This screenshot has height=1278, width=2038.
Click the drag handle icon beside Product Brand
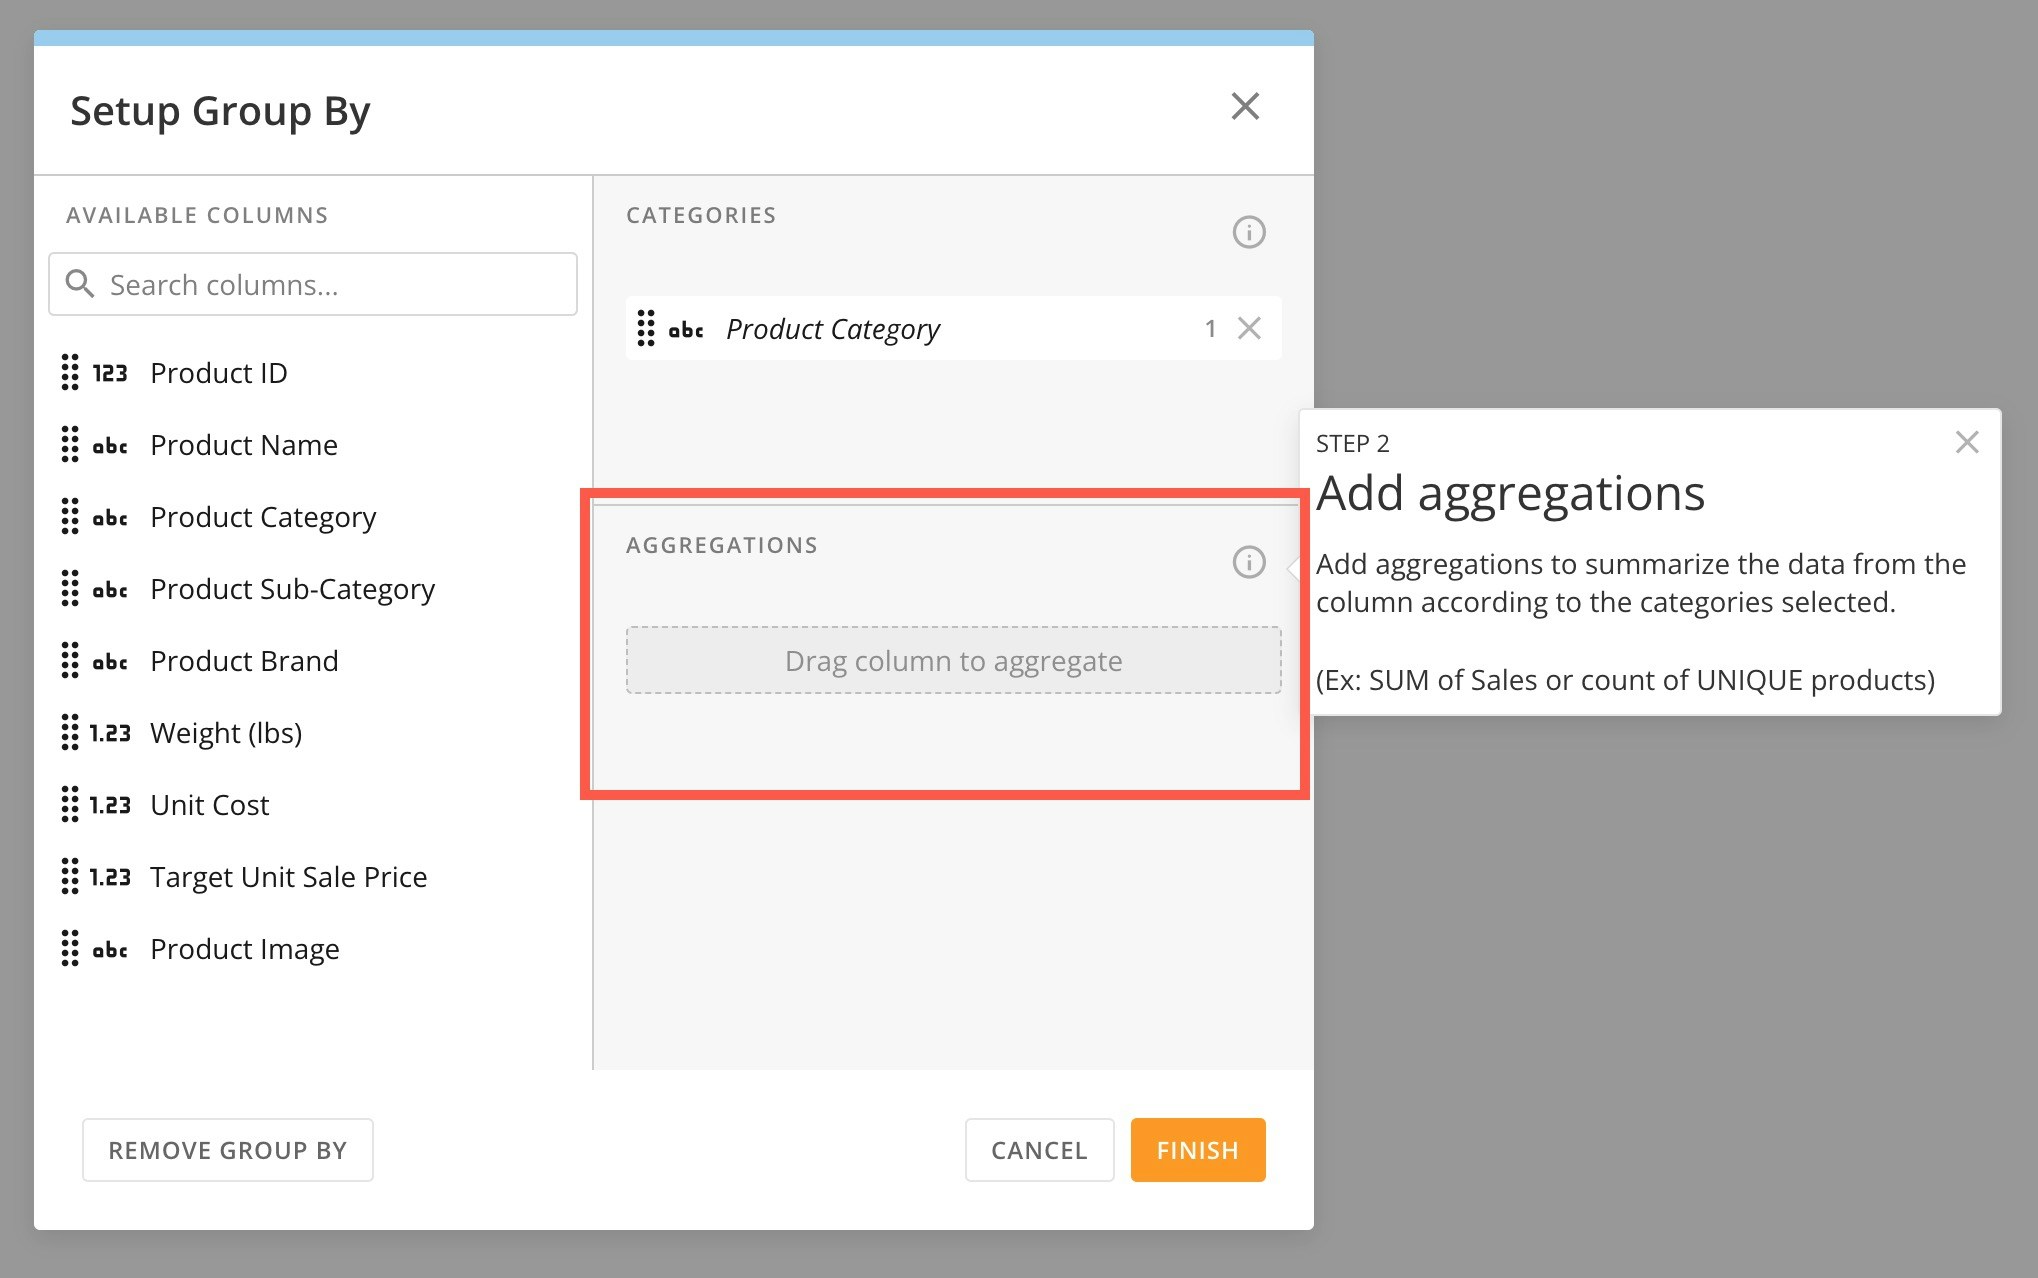(70, 660)
